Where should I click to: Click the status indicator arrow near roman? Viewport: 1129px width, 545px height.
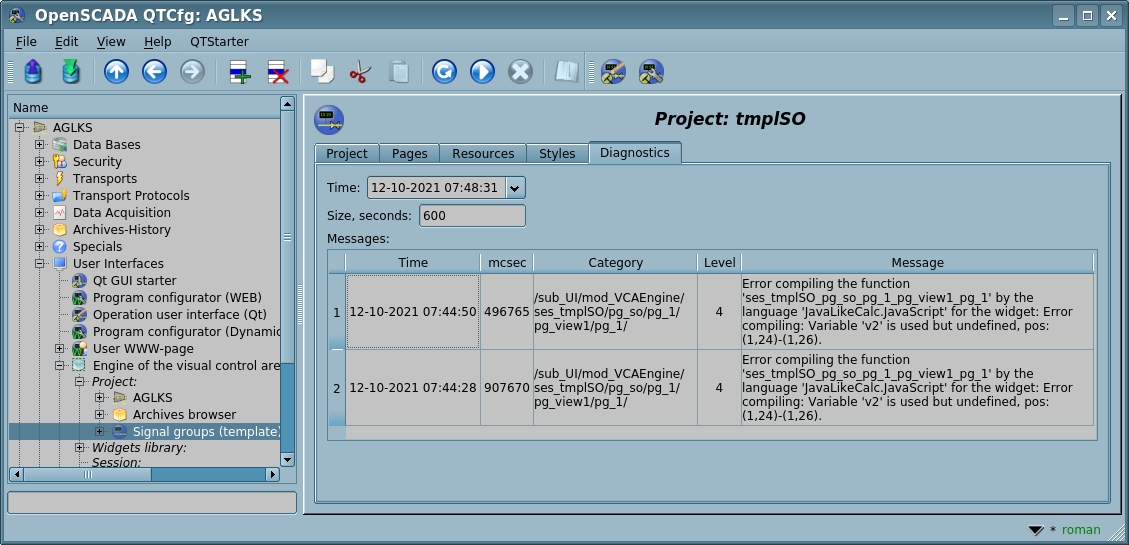pyautogui.click(x=1036, y=531)
